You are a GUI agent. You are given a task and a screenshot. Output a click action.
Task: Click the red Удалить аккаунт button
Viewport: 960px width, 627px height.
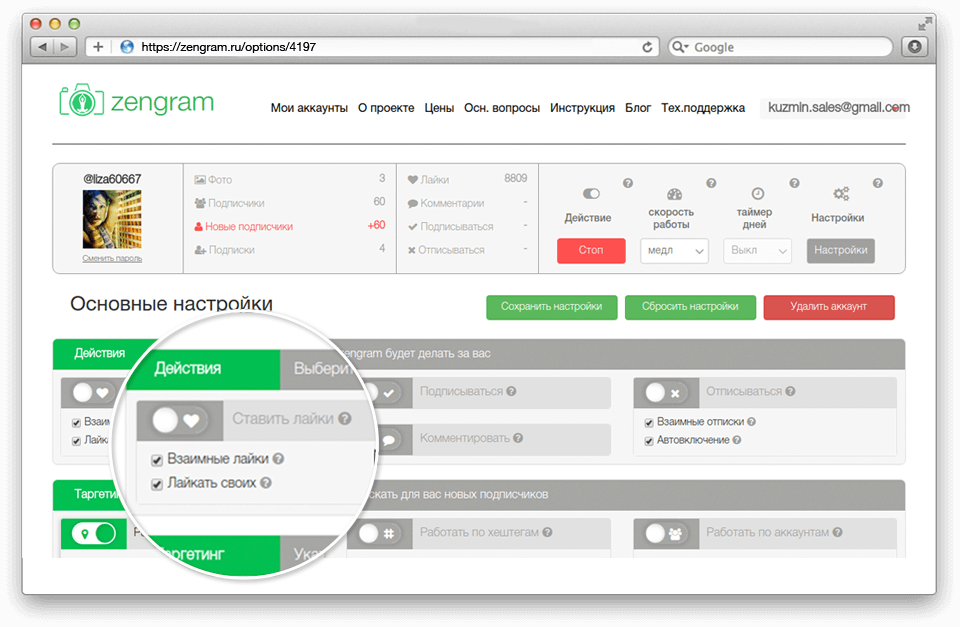click(828, 307)
